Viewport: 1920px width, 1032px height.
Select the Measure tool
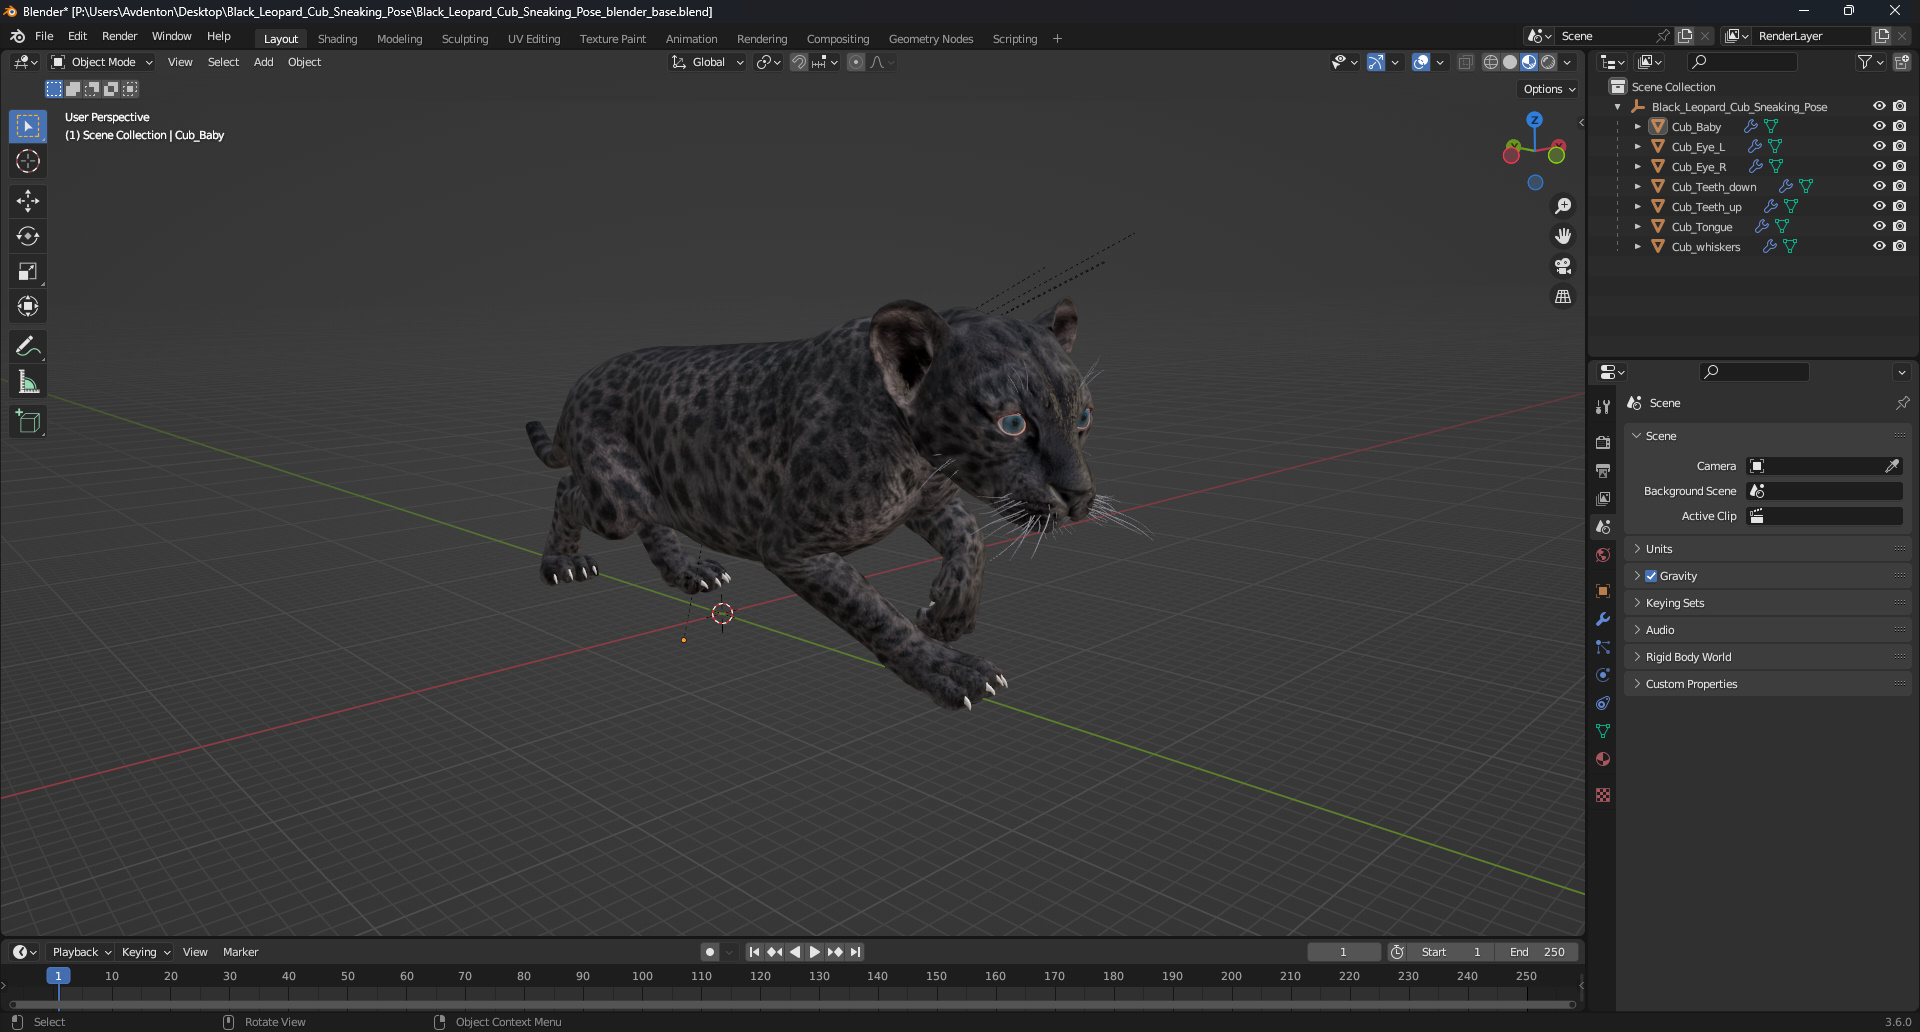28,382
